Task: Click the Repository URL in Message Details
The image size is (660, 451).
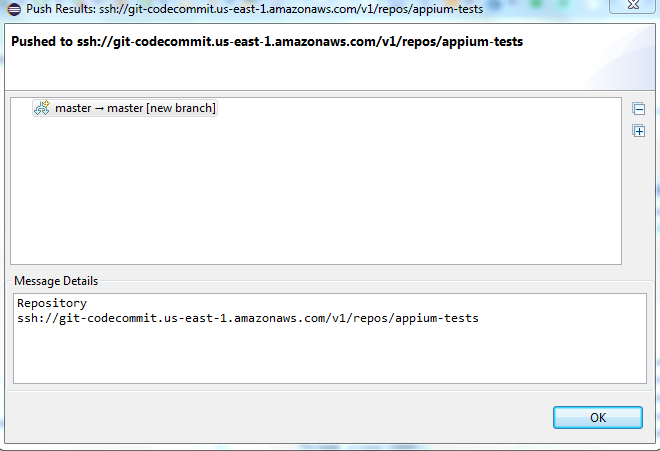Action: point(248,318)
